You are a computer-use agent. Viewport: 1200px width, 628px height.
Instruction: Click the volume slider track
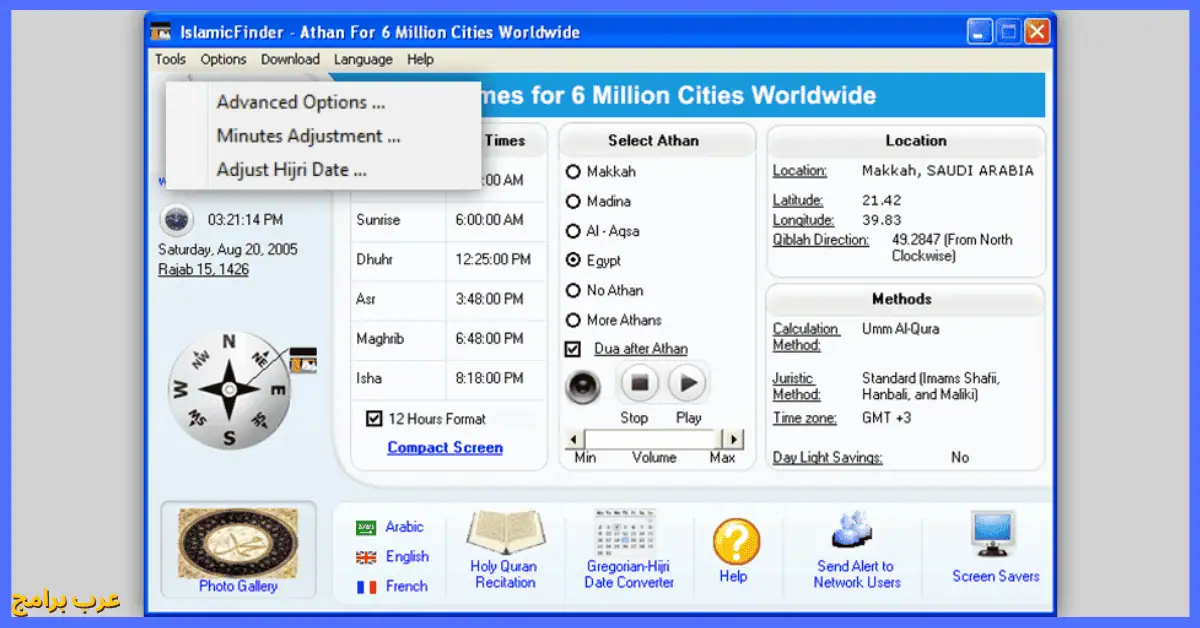[653, 439]
